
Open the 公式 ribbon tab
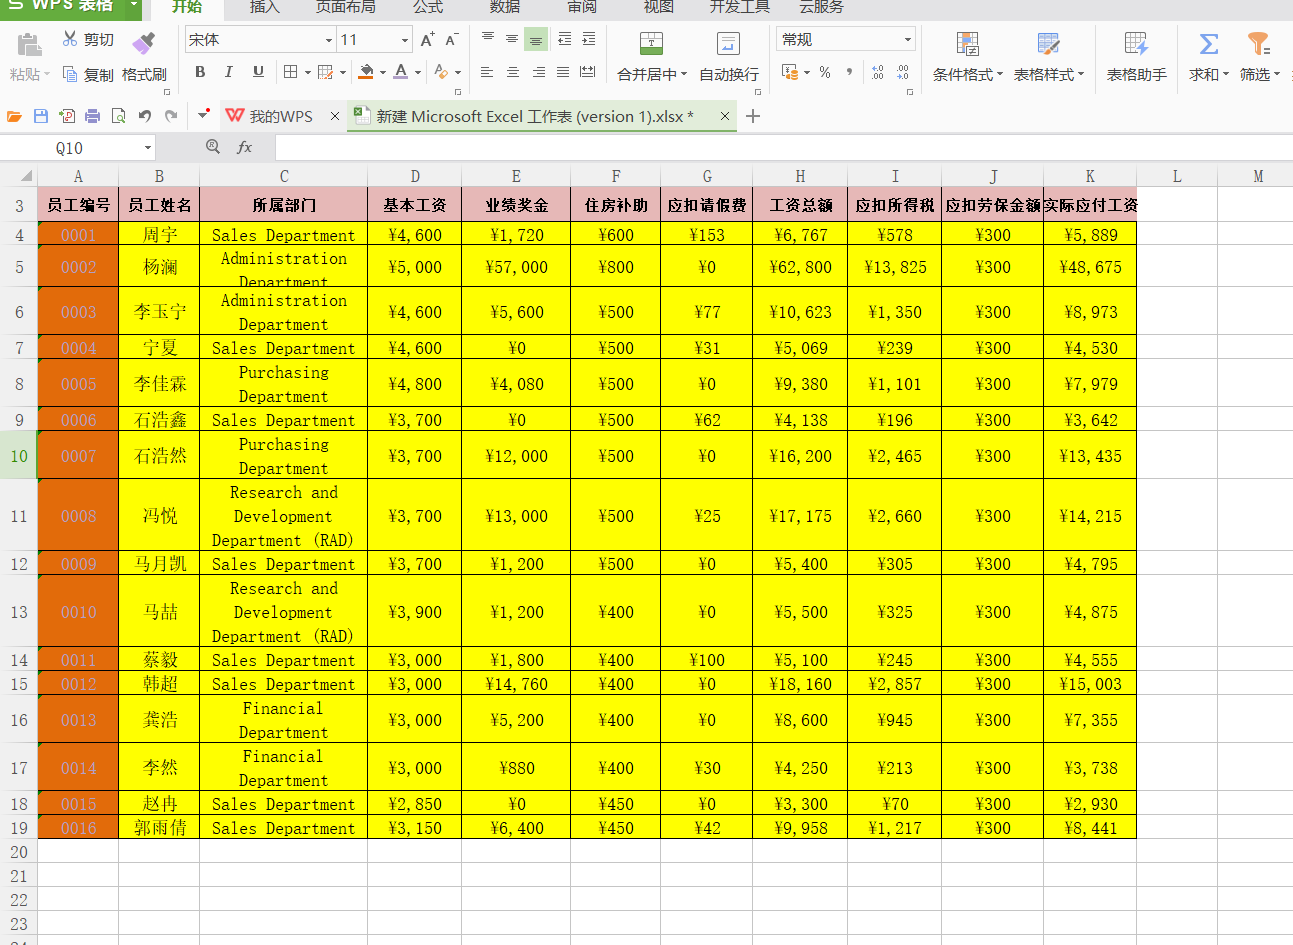(428, 7)
